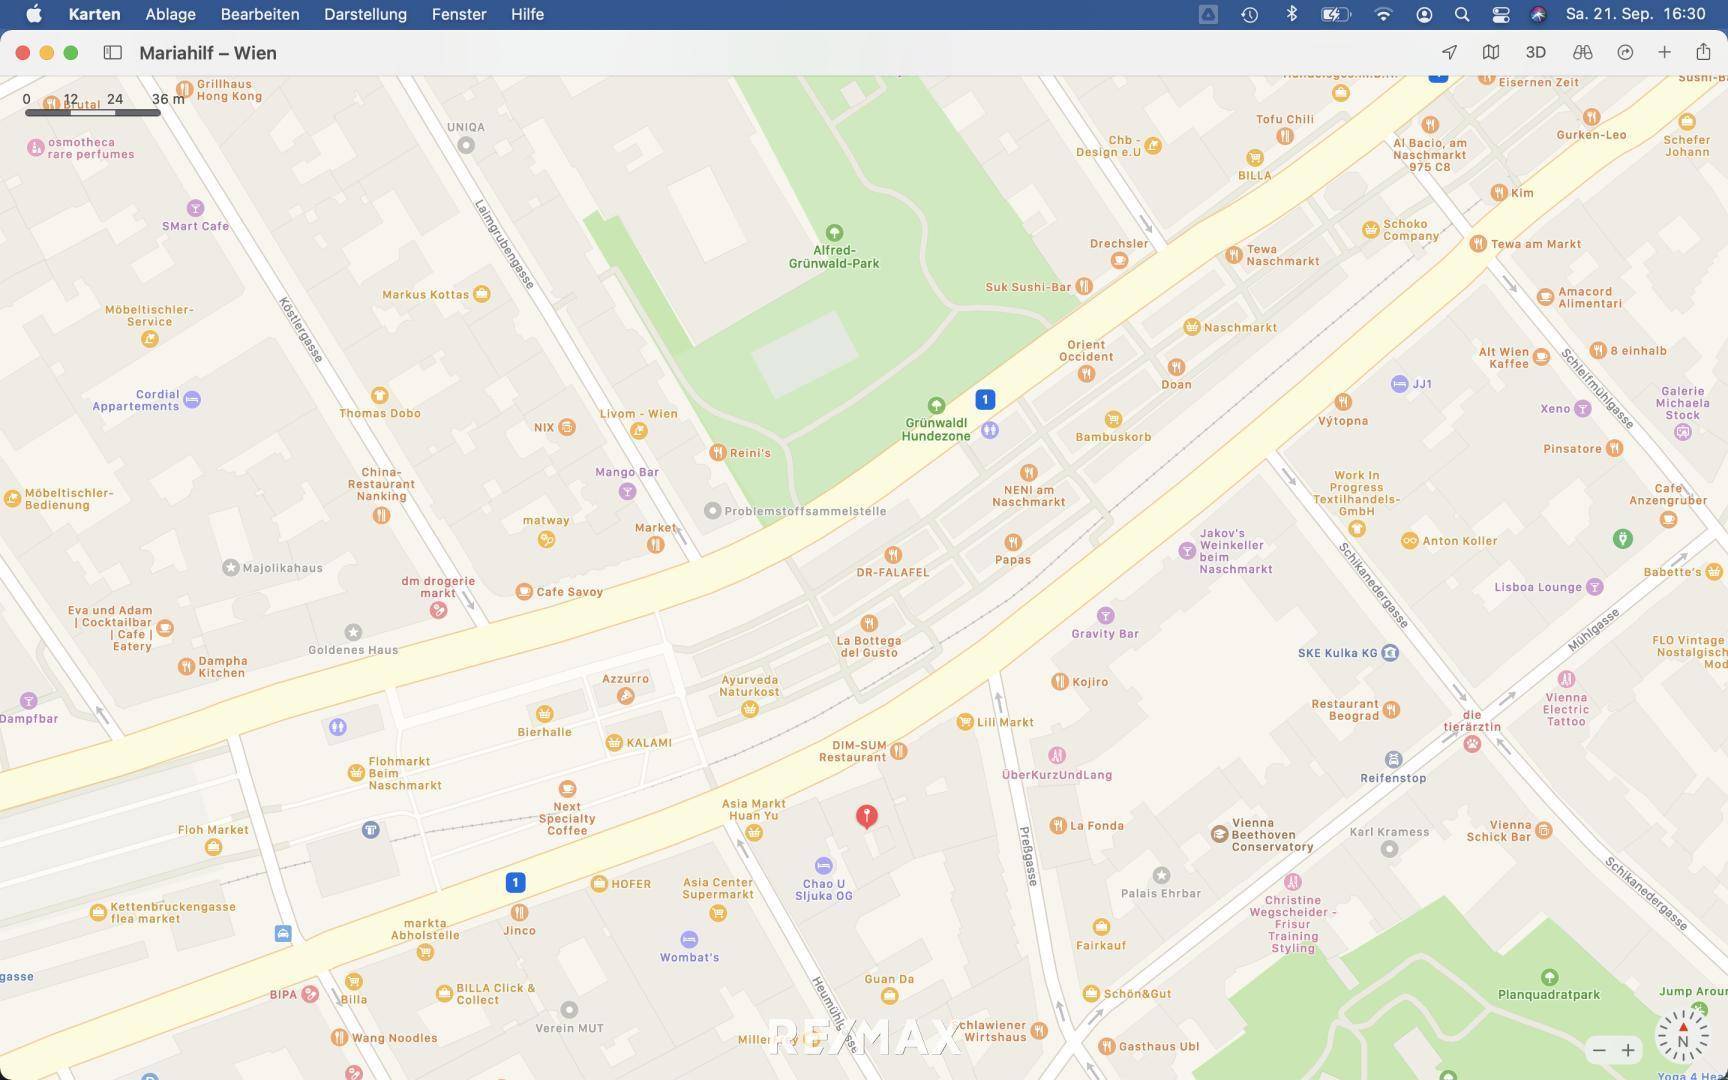Select Alfred-Grünwald-Park marker
Image resolution: width=1728 pixels, height=1080 pixels.
(x=834, y=233)
